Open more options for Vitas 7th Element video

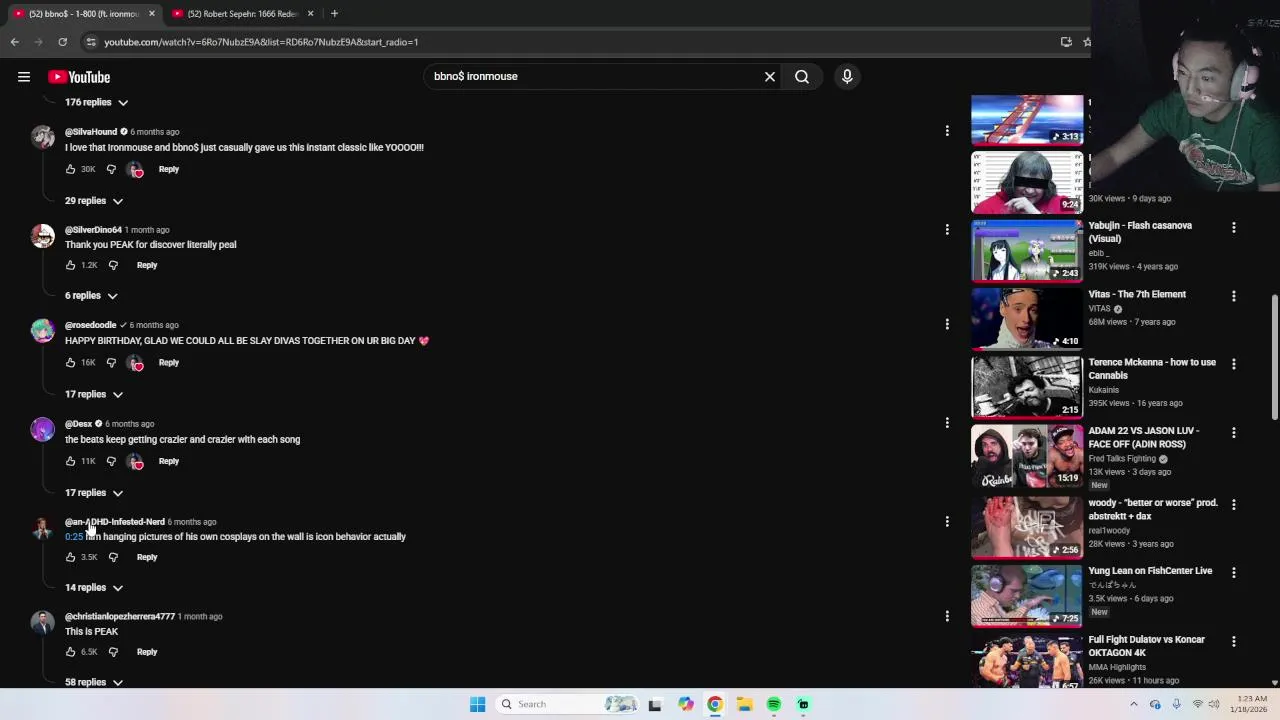(1234, 296)
